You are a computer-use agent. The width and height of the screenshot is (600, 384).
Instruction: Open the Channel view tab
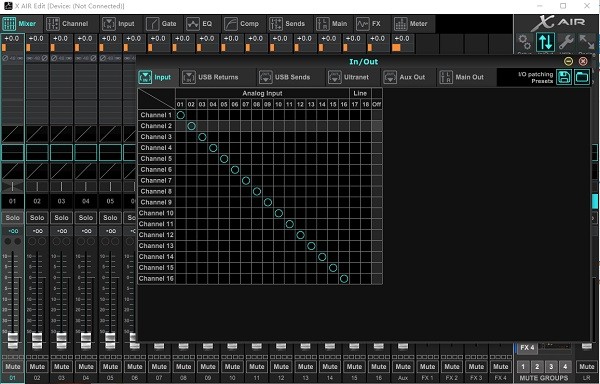point(67,24)
